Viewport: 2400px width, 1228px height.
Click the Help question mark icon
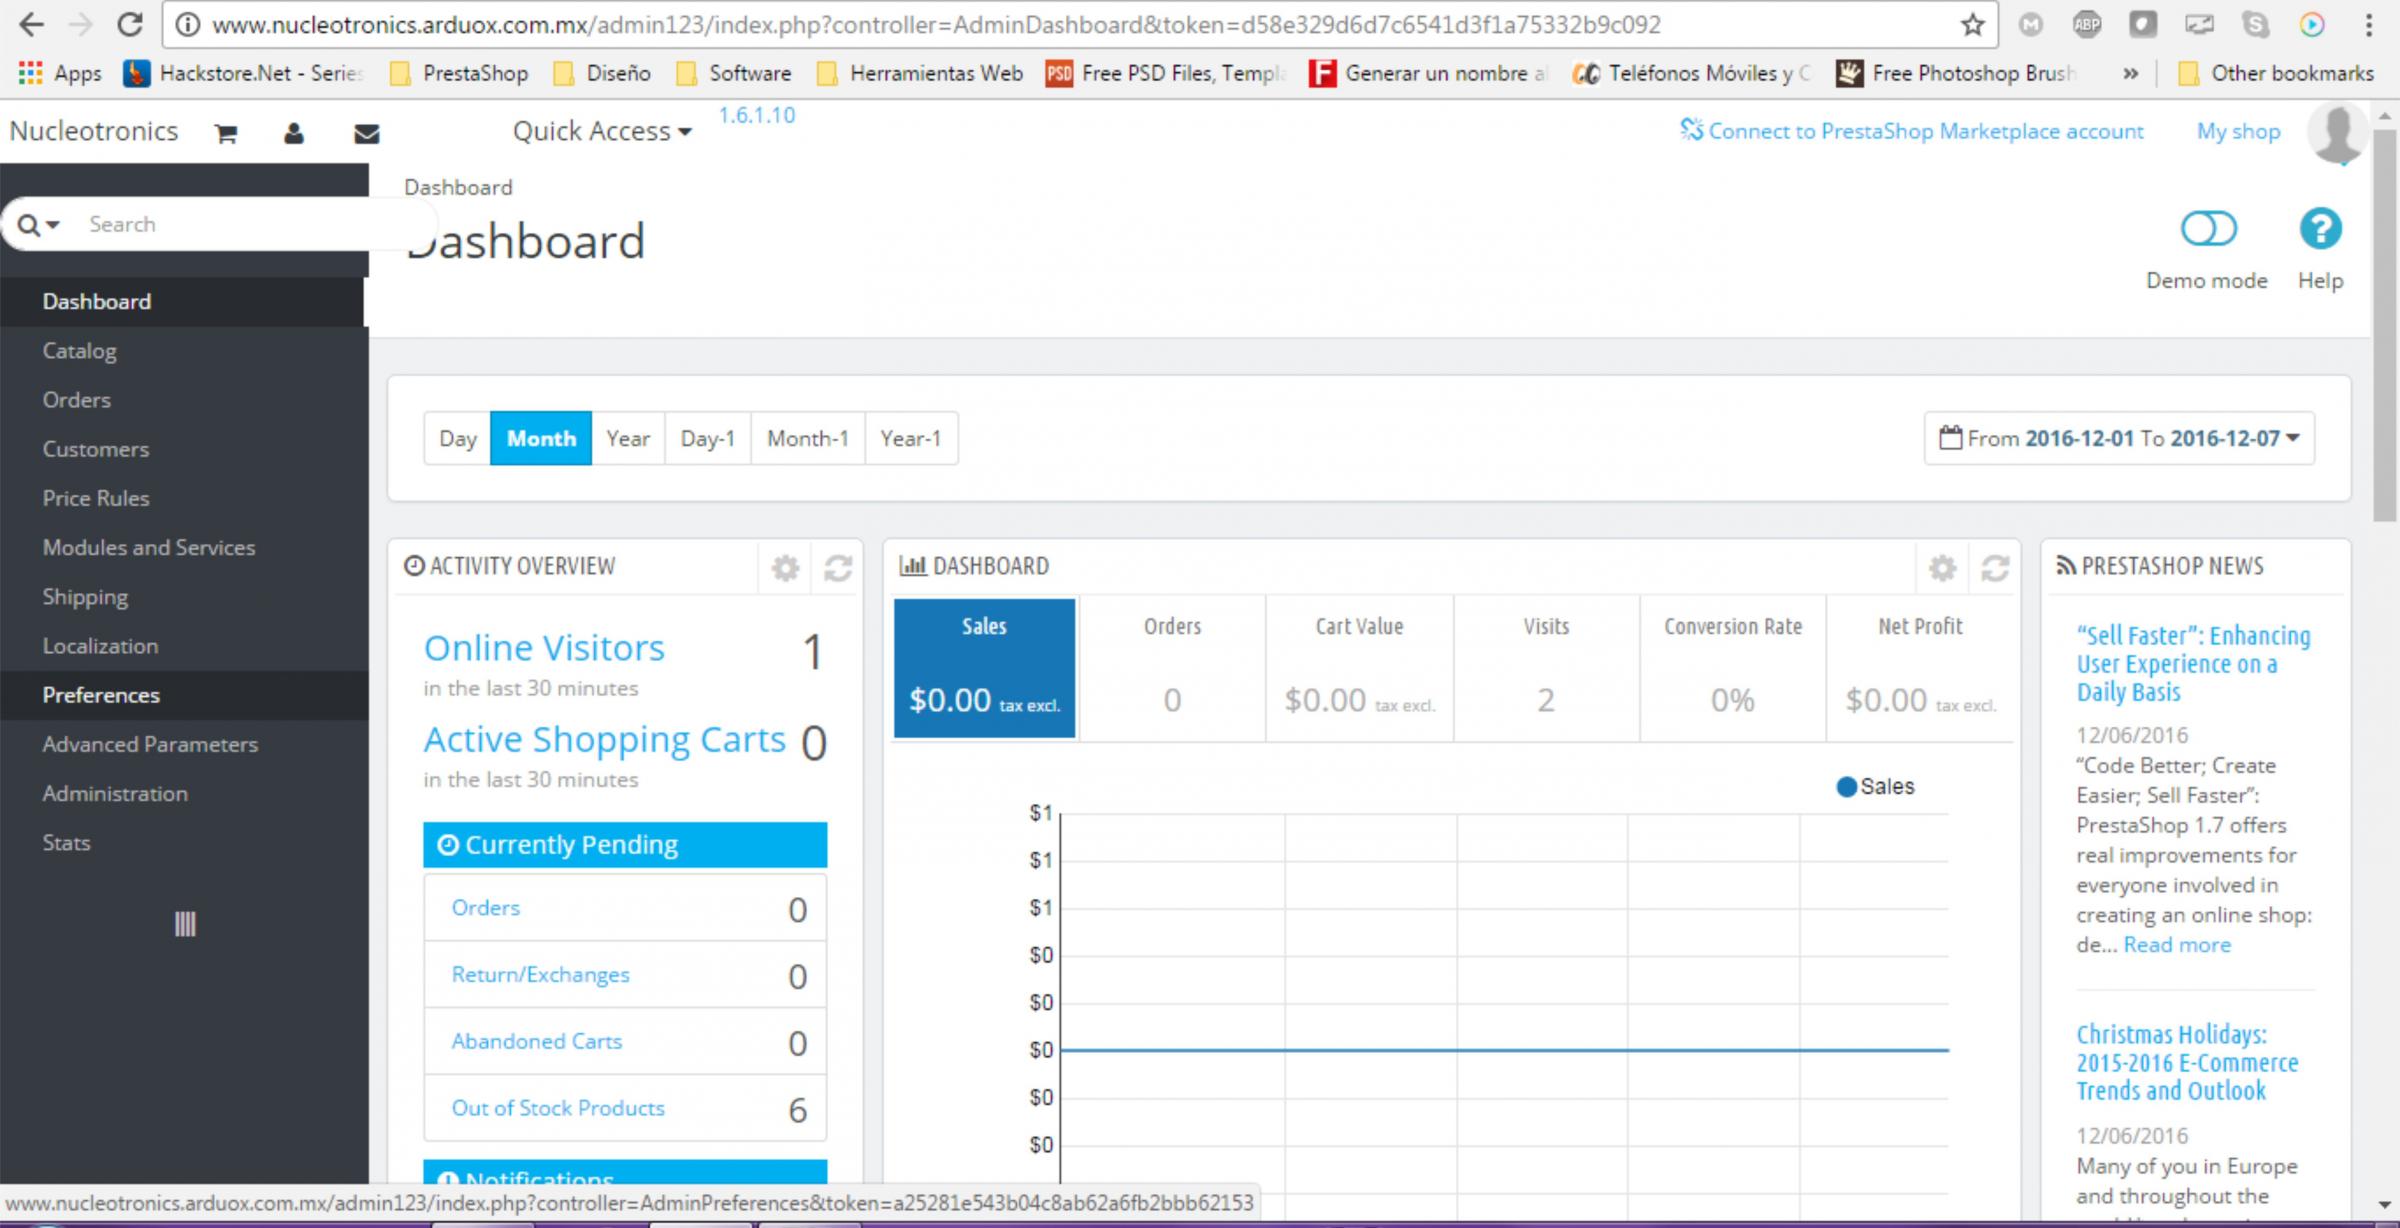[x=2320, y=229]
